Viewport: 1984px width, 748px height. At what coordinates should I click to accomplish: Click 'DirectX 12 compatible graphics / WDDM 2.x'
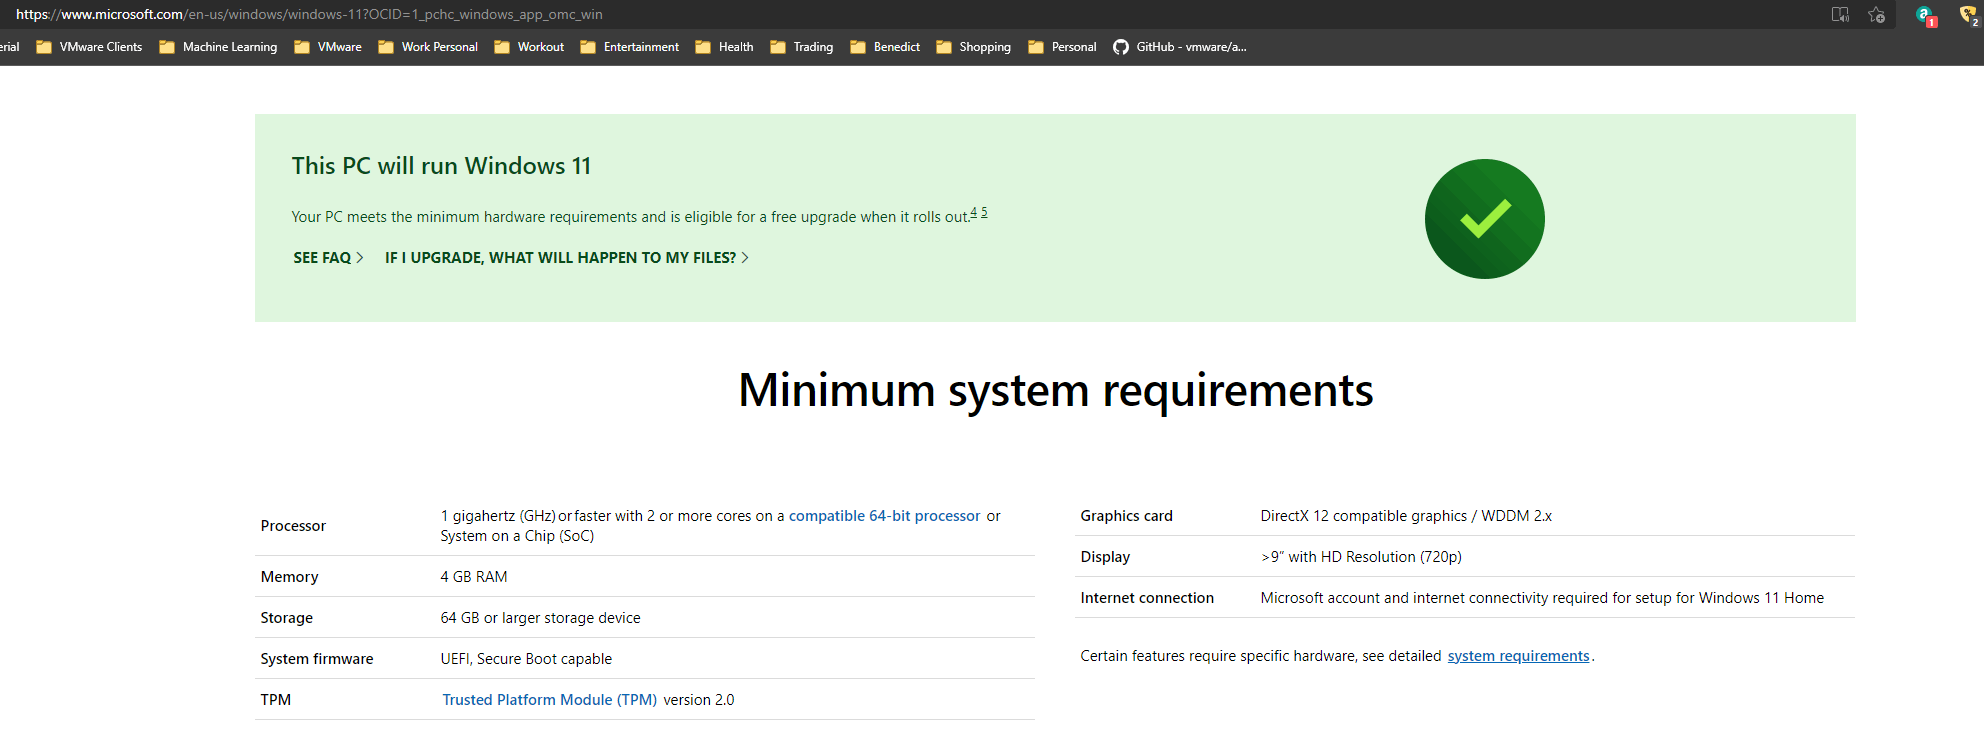(1406, 516)
